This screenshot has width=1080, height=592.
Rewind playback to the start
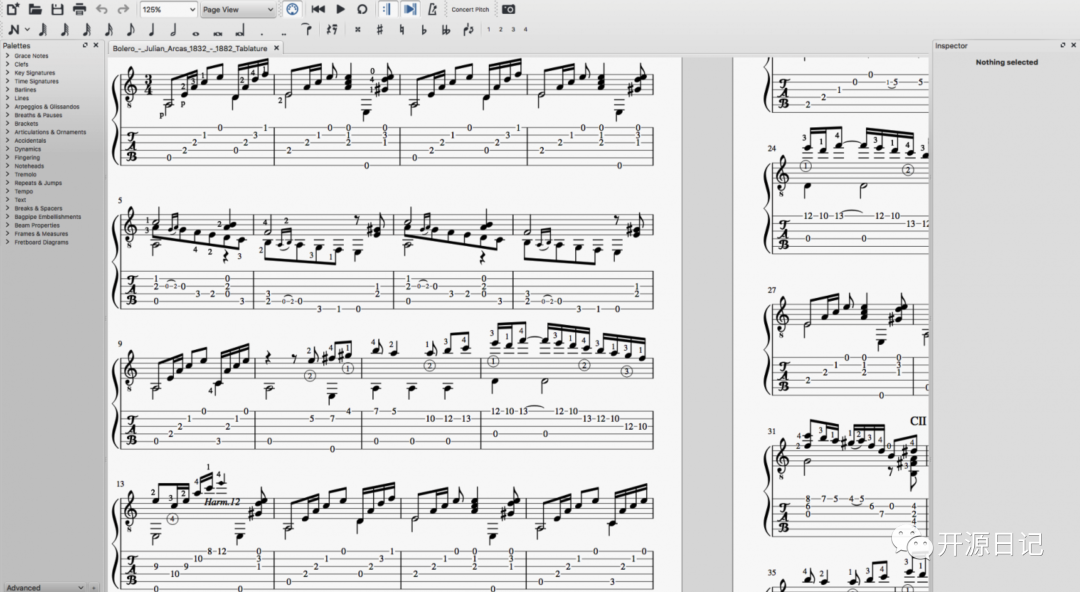pos(318,10)
